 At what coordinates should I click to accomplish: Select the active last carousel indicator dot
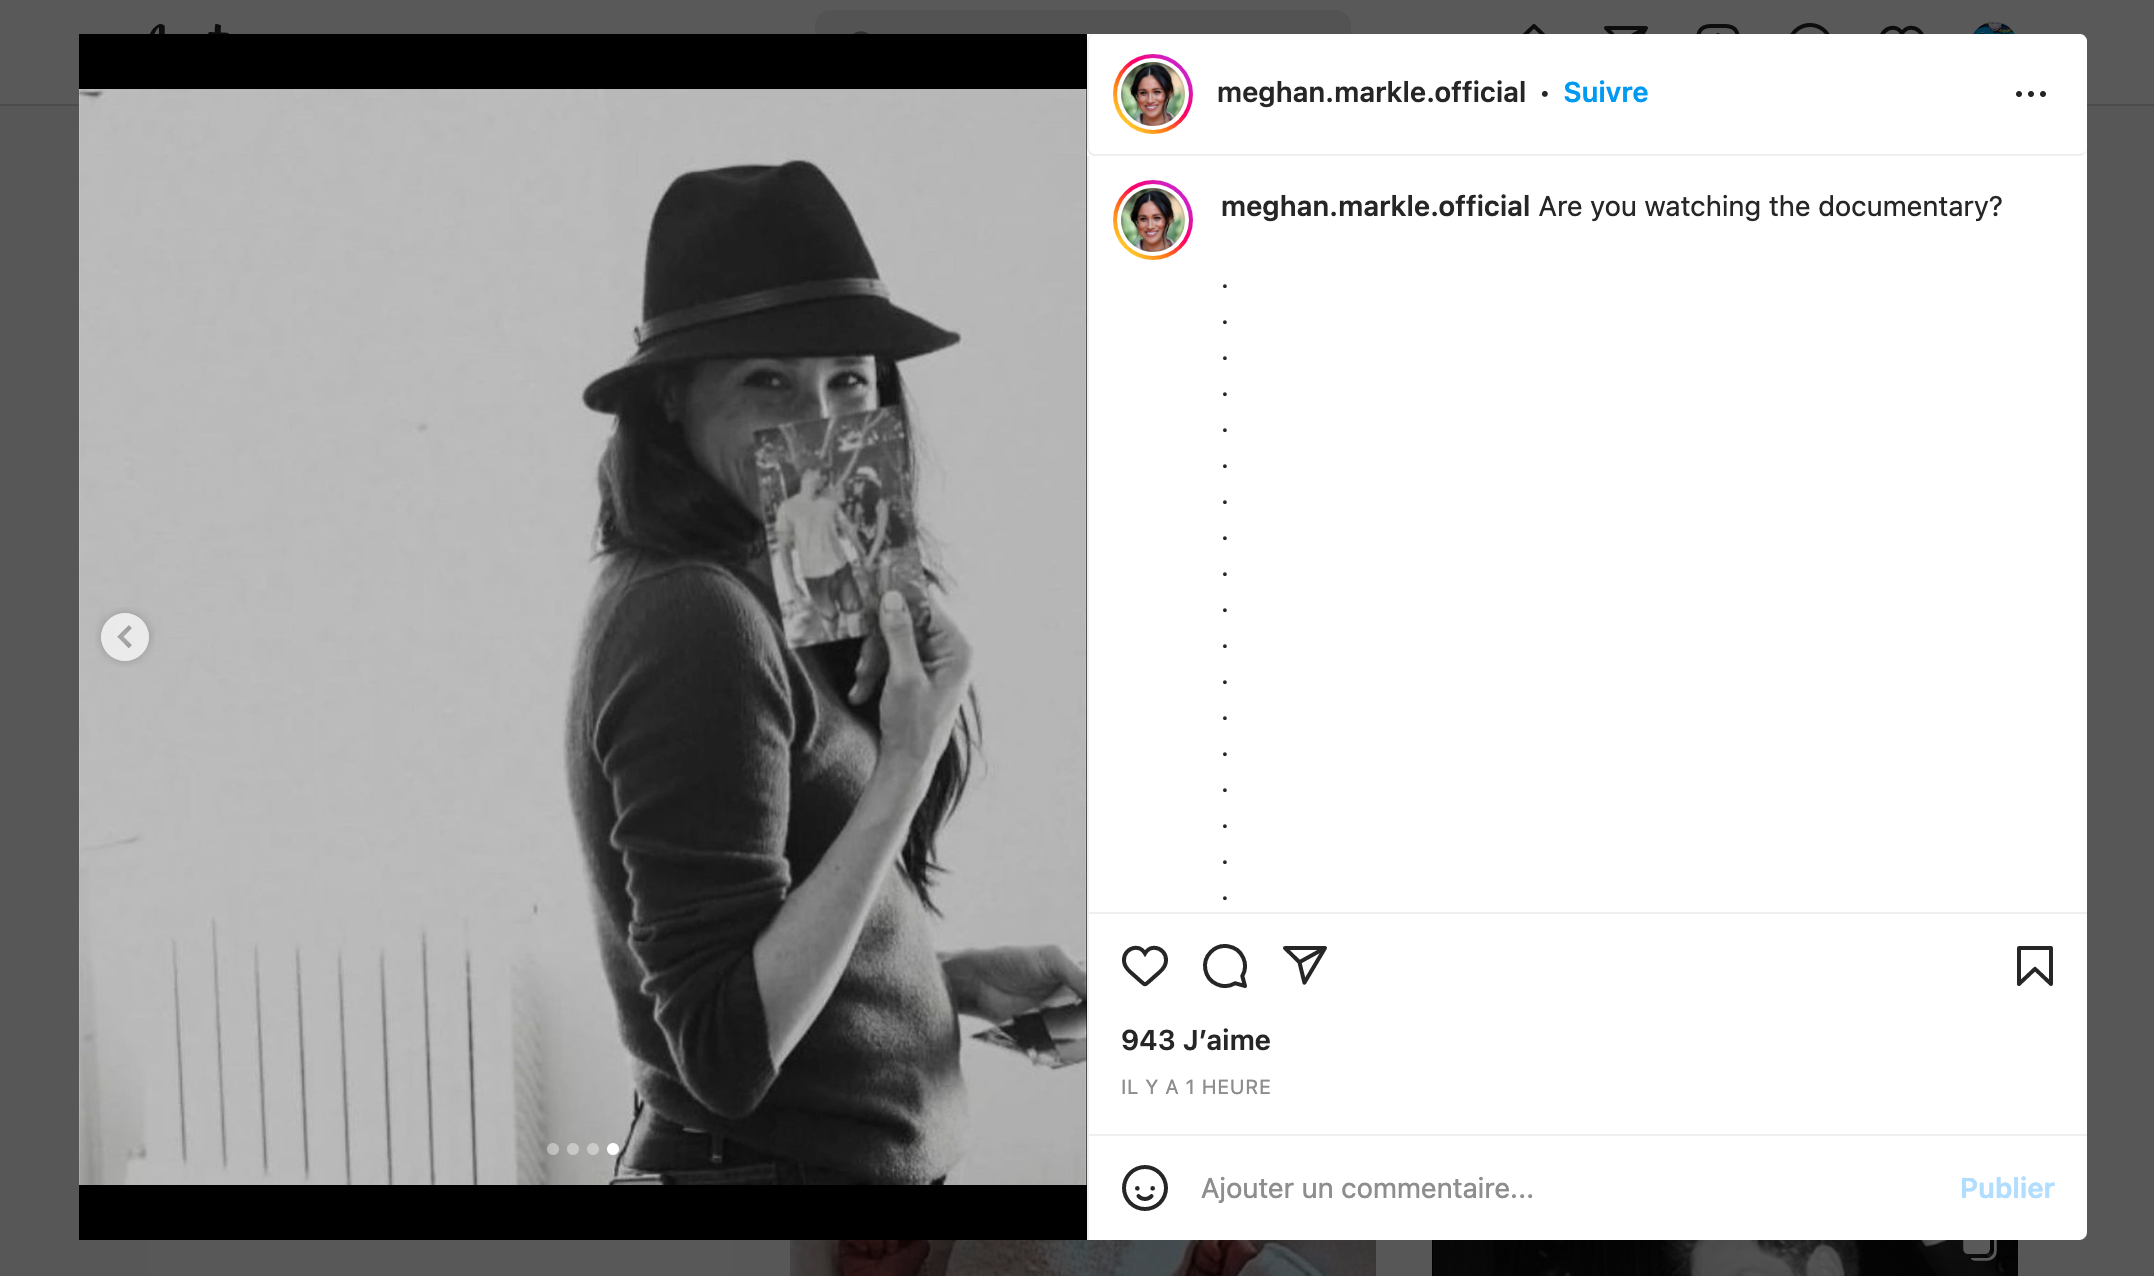(x=613, y=1149)
